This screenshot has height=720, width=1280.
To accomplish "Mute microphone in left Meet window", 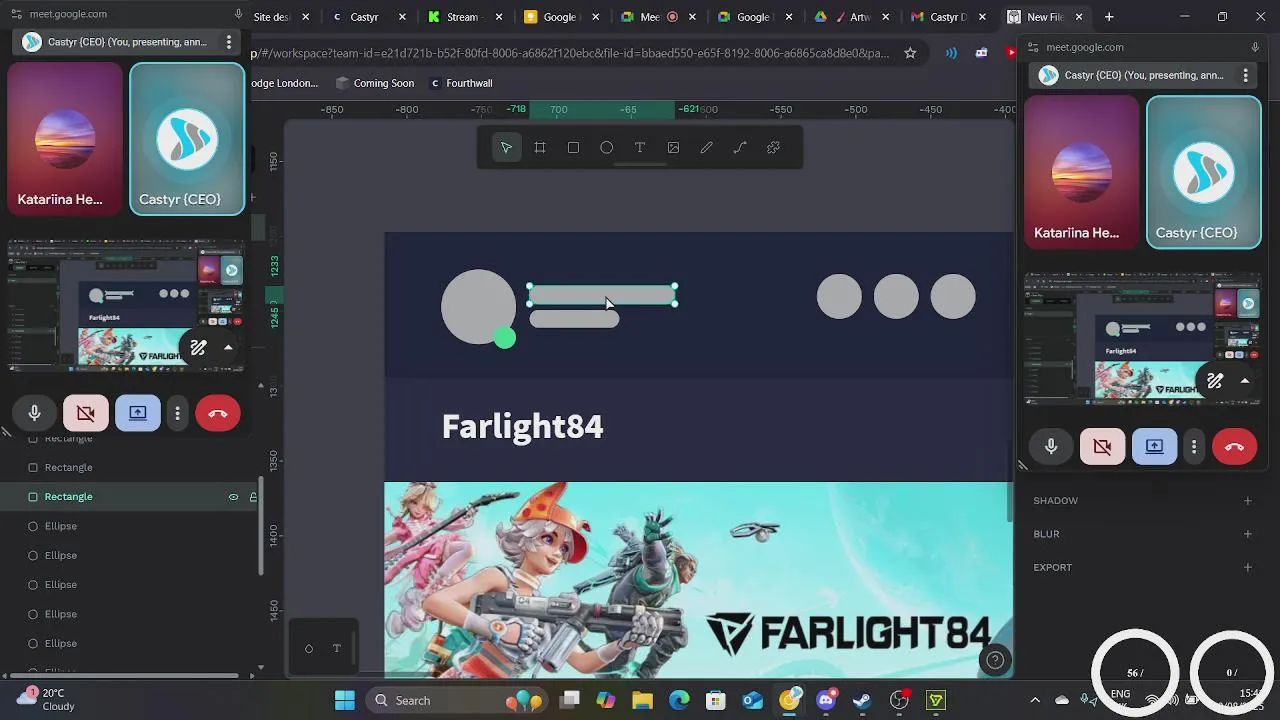I will [x=34, y=413].
